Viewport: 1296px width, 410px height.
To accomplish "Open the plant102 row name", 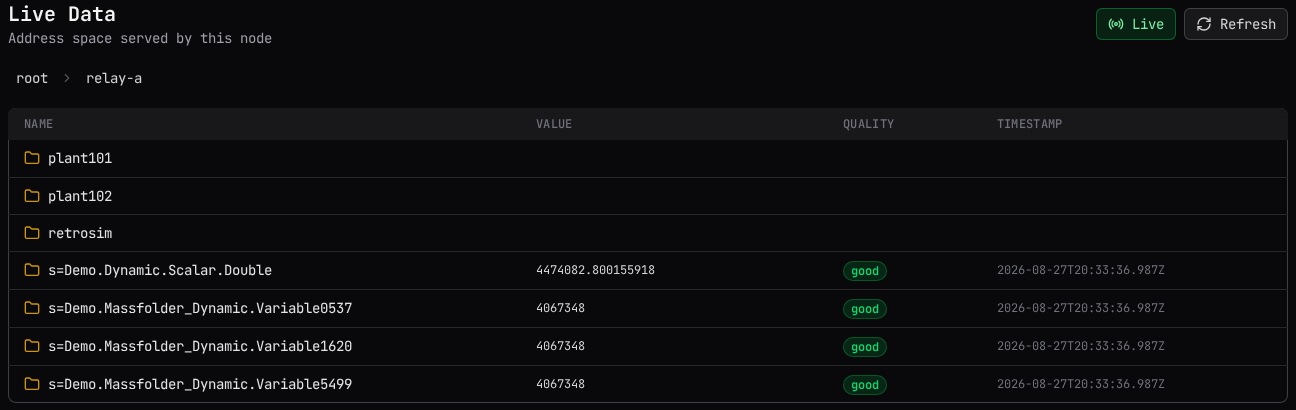I will click(80, 196).
